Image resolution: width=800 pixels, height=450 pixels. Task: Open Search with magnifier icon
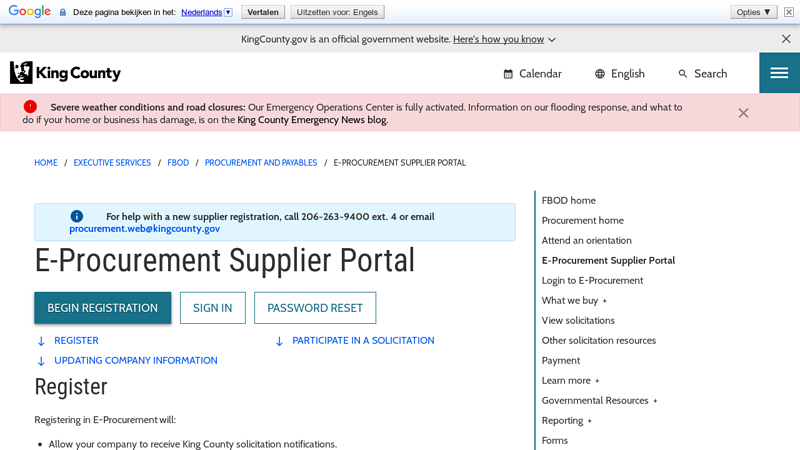pyautogui.click(x=703, y=74)
